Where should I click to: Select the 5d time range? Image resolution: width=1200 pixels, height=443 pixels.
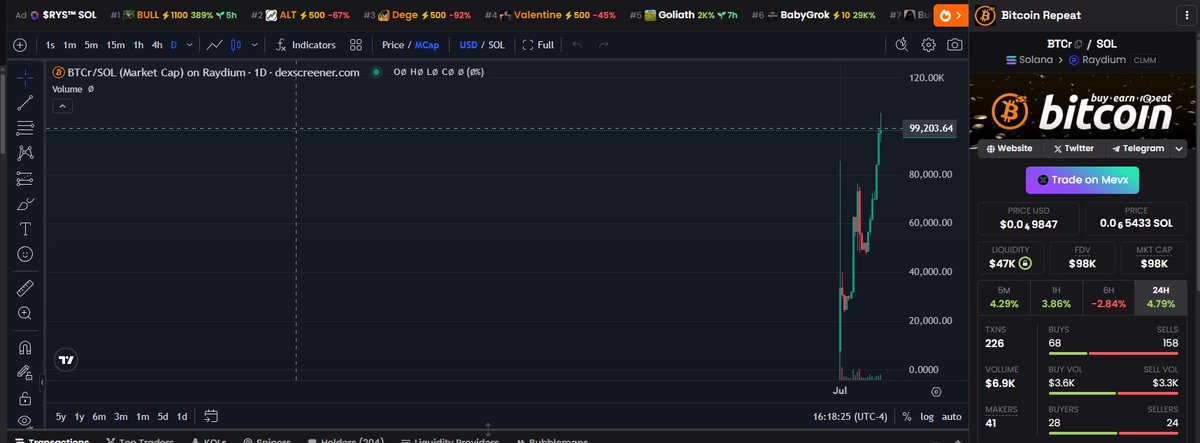(162, 416)
